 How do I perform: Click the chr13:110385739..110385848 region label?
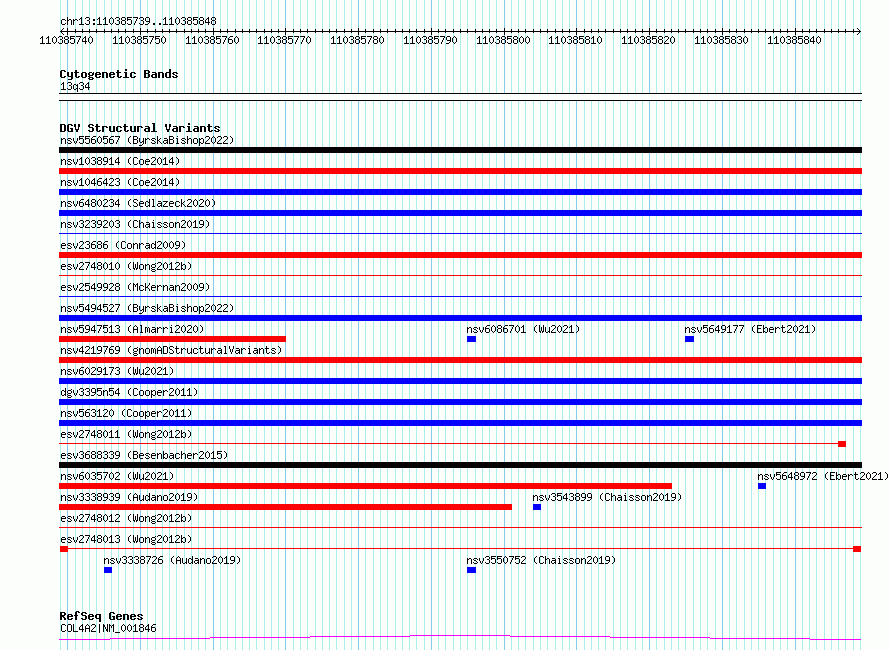[138, 21]
